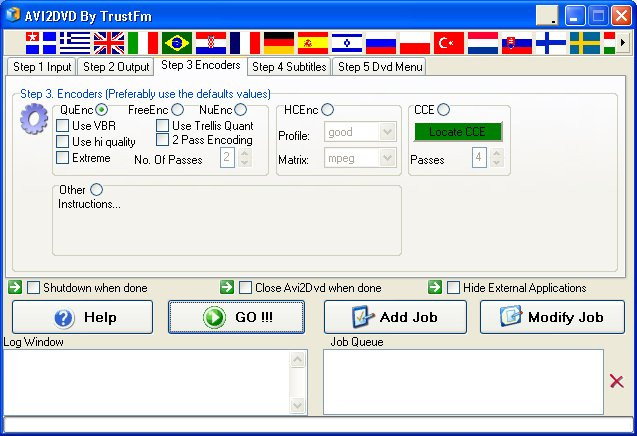Screen dimensions: 637x436
Task: Turn on 2 Pass Encoding
Action: (162, 140)
